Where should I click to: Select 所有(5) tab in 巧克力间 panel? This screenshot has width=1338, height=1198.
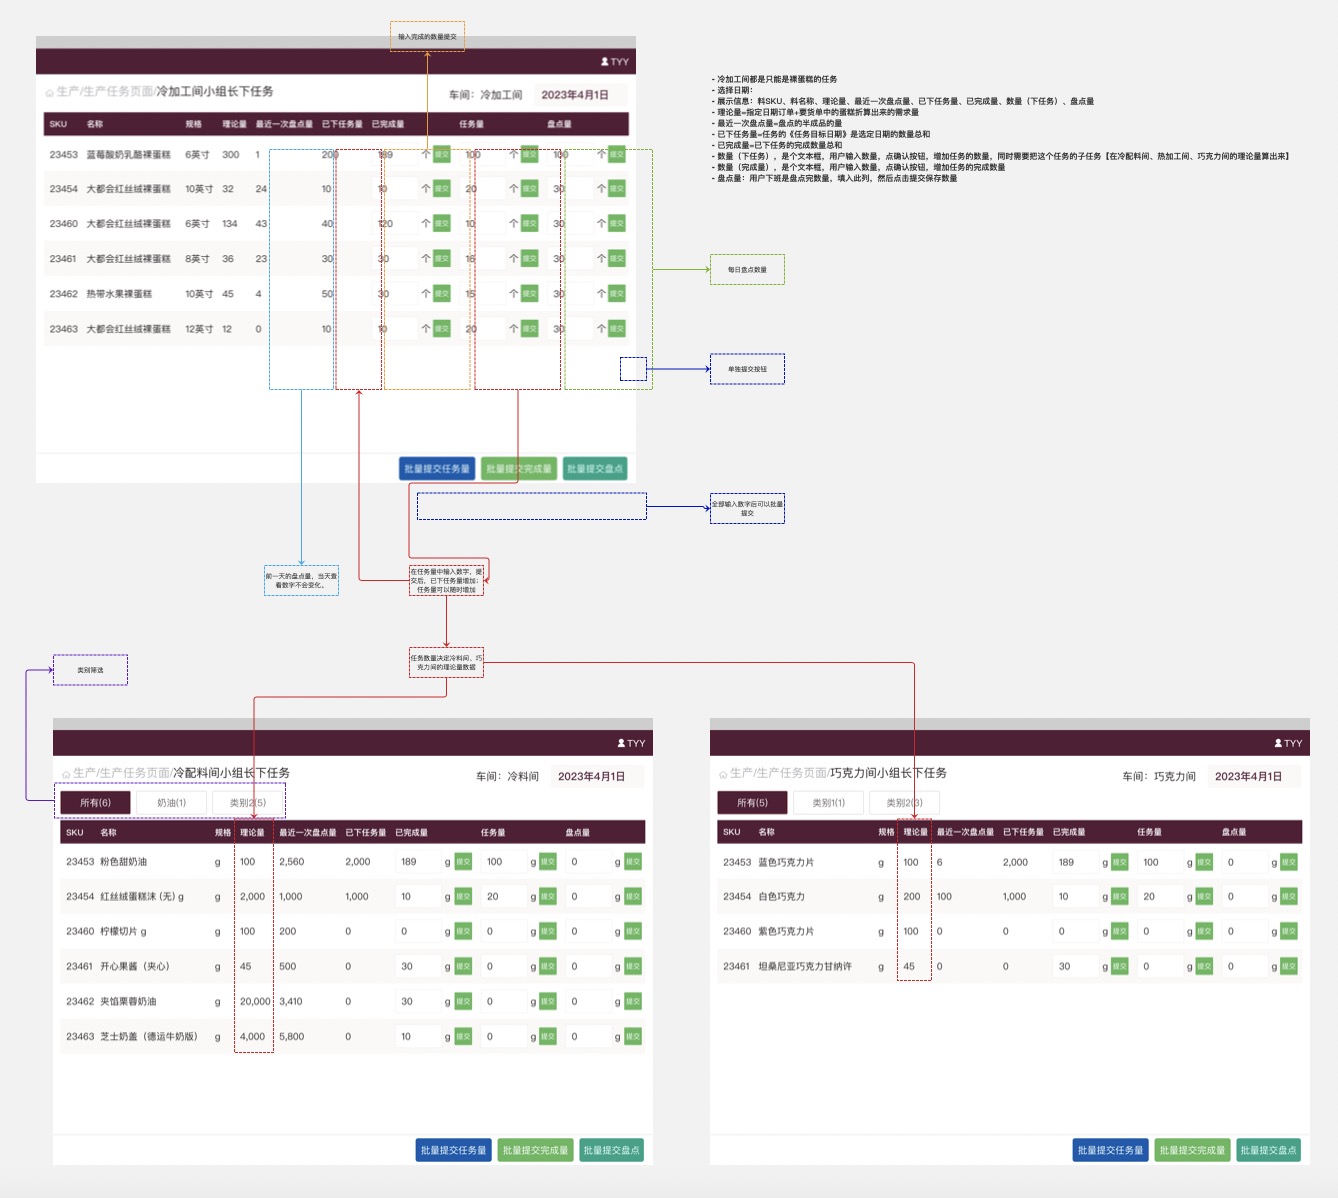[752, 802]
